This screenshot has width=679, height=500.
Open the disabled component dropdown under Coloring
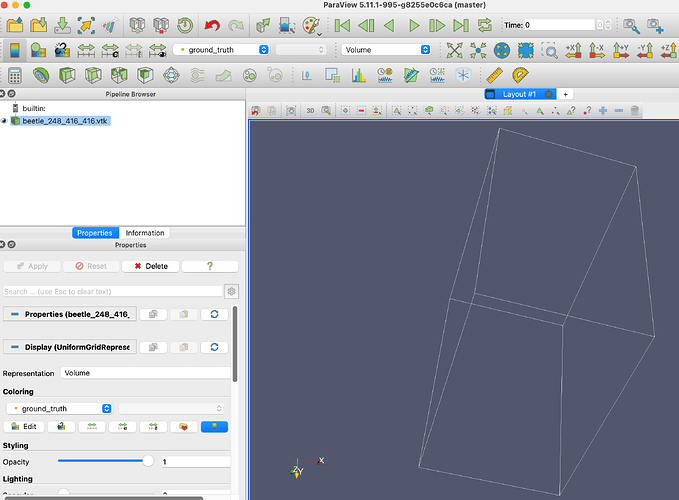pyautogui.click(x=172, y=408)
